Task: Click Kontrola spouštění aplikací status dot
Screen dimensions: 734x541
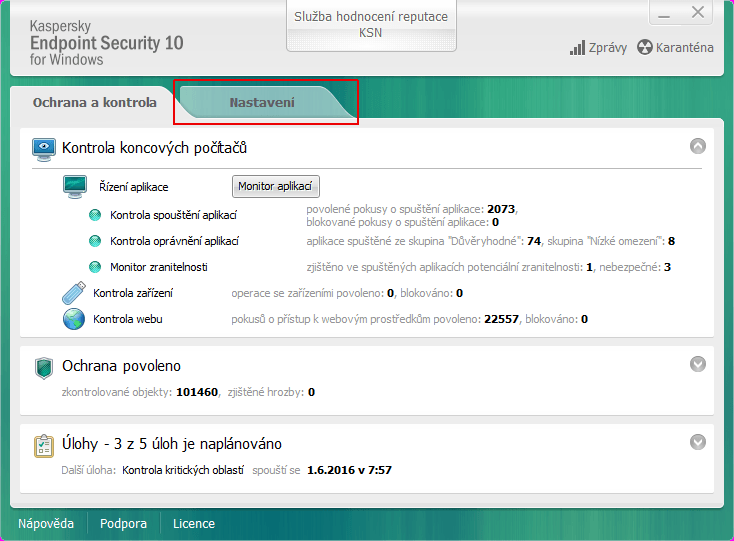Action: (x=95, y=215)
